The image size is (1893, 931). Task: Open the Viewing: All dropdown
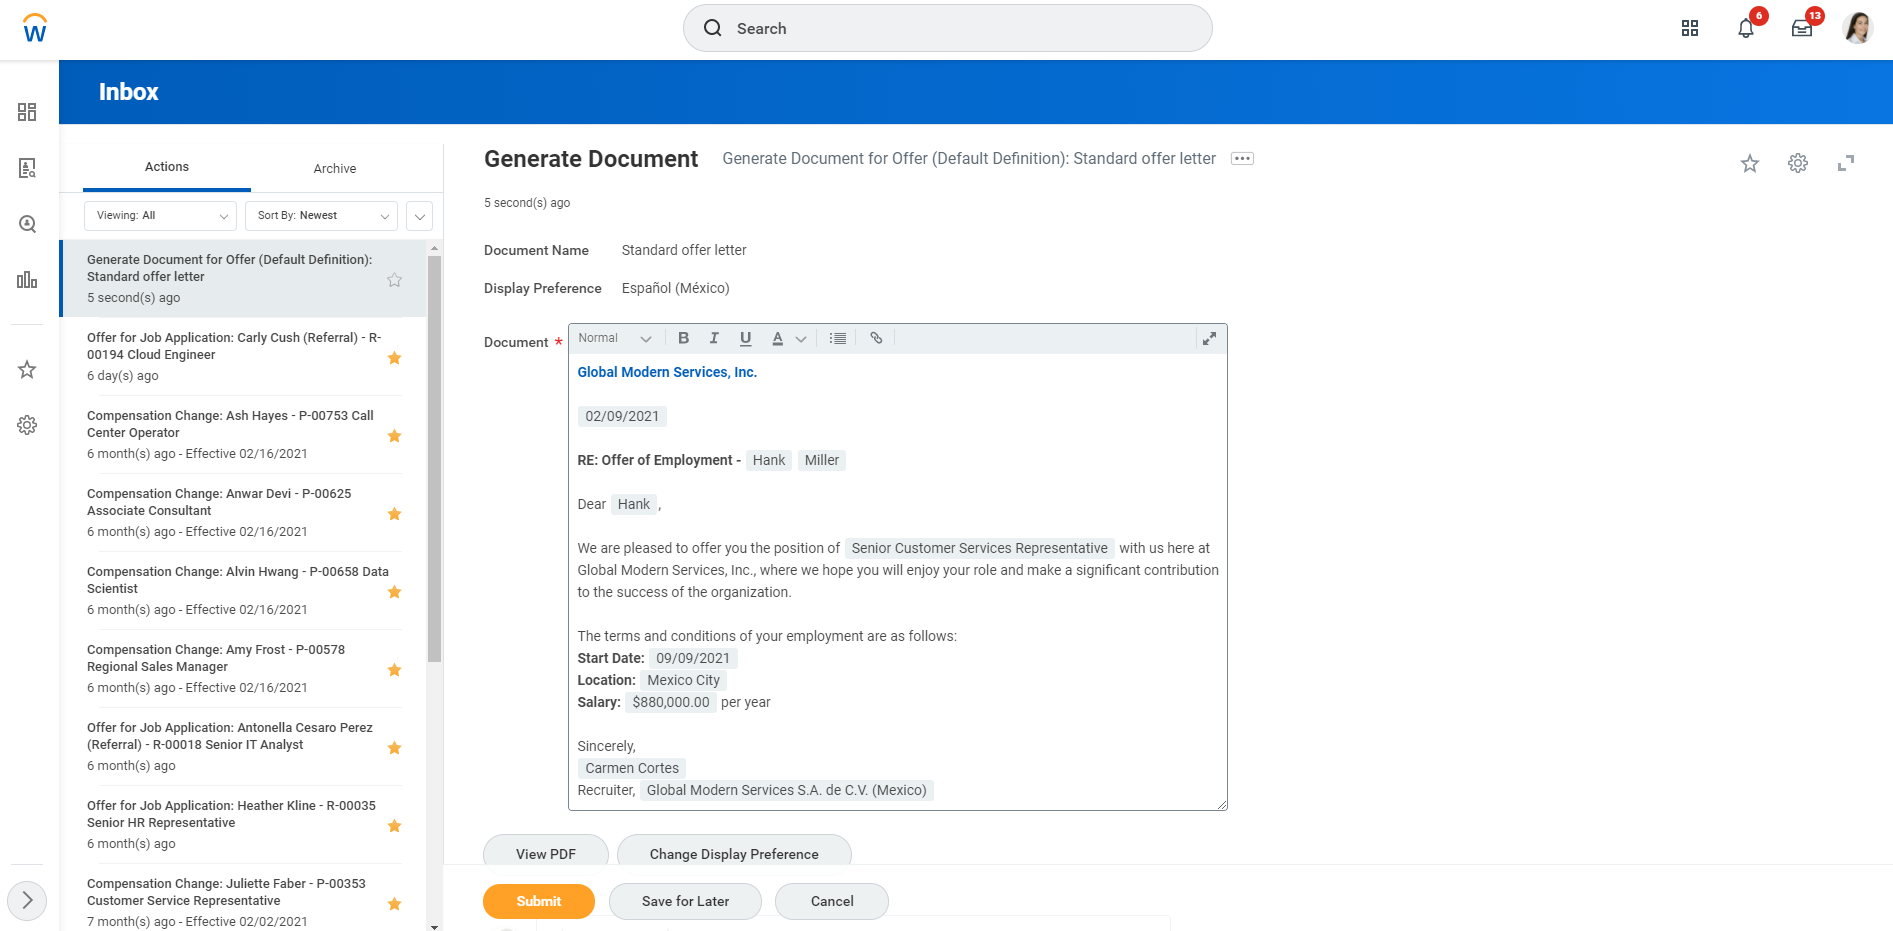coord(160,216)
